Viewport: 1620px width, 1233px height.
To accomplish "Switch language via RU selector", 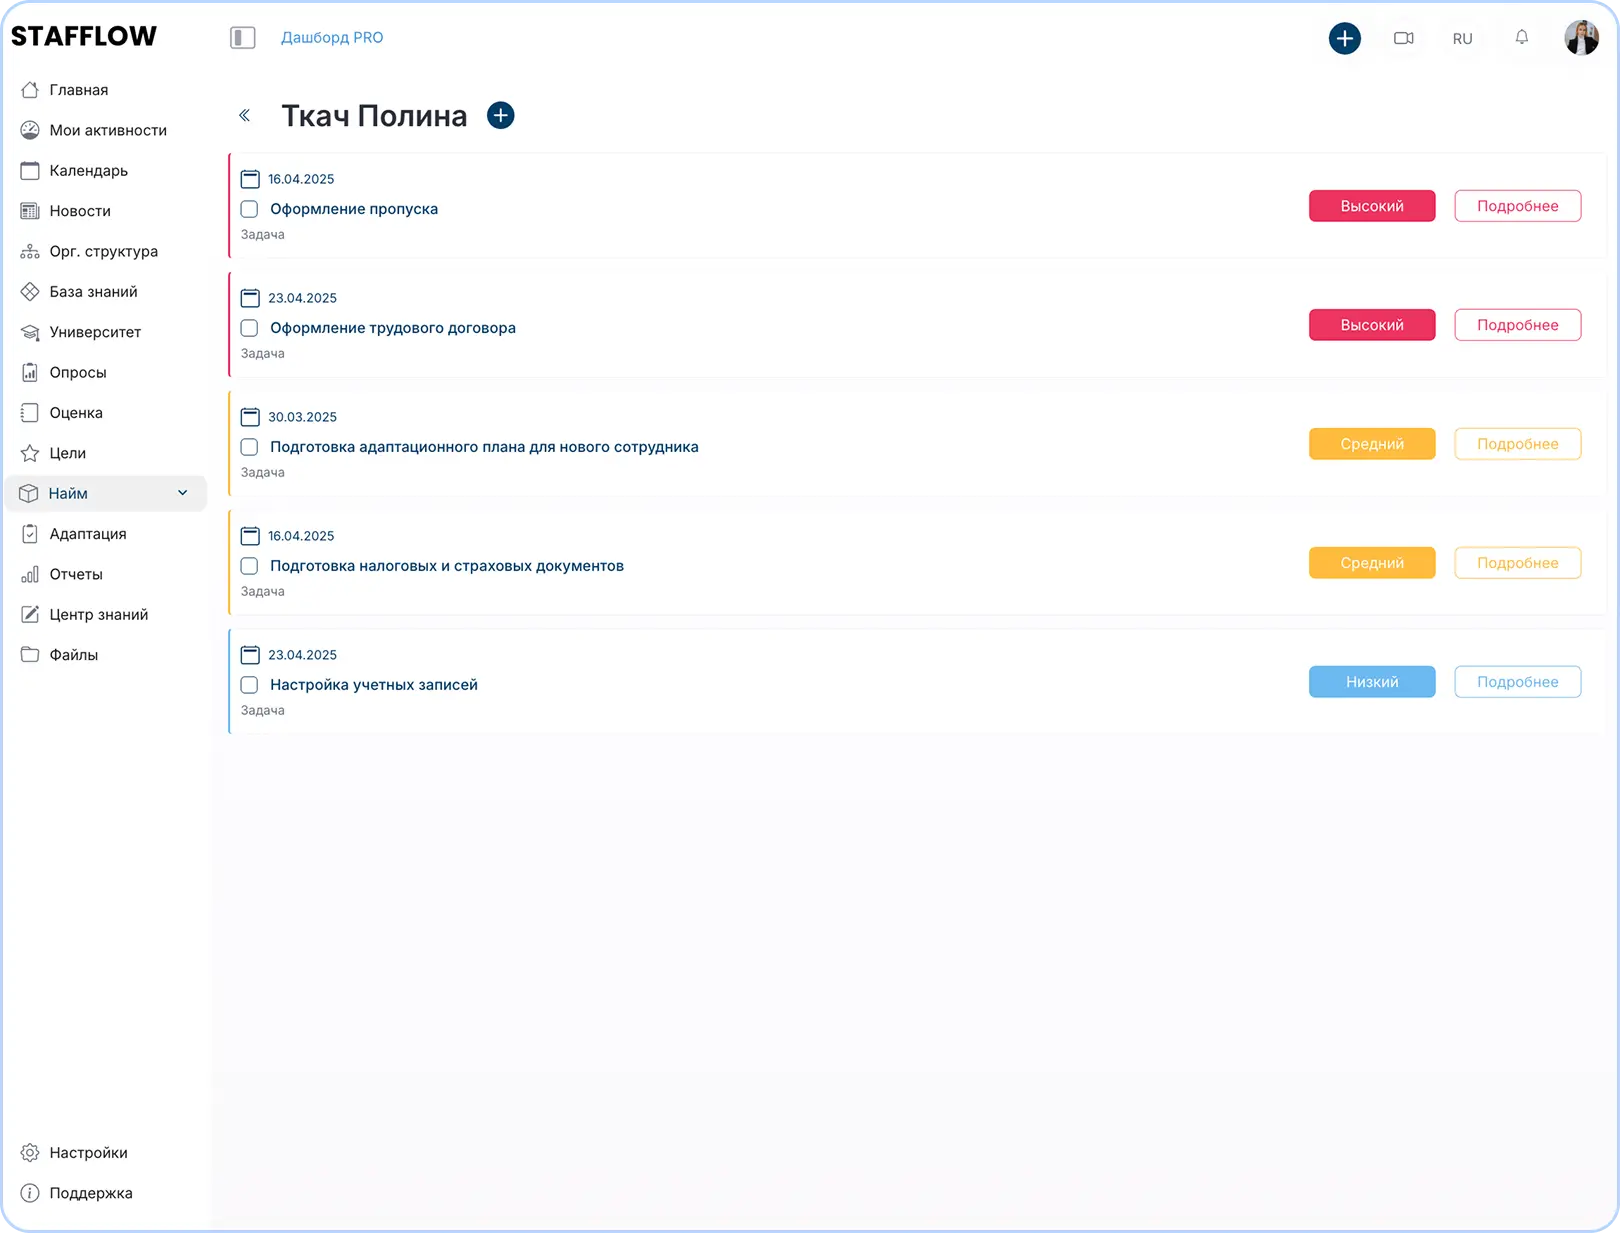I will point(1462,39).
